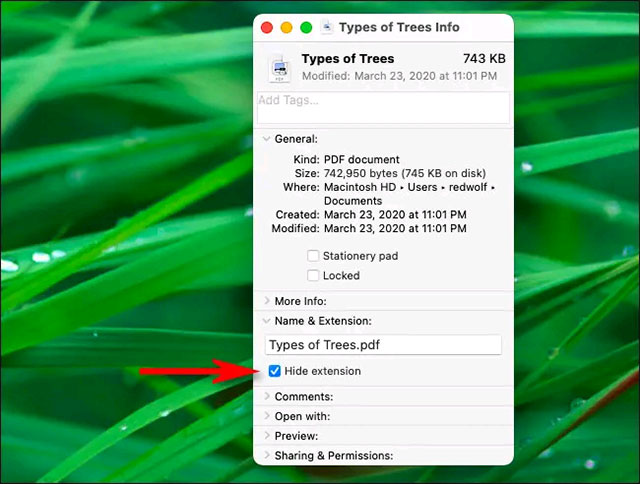Expand the Sharing & Permissions section
Viewport: 640px width, 484px height.
(267, 455)
